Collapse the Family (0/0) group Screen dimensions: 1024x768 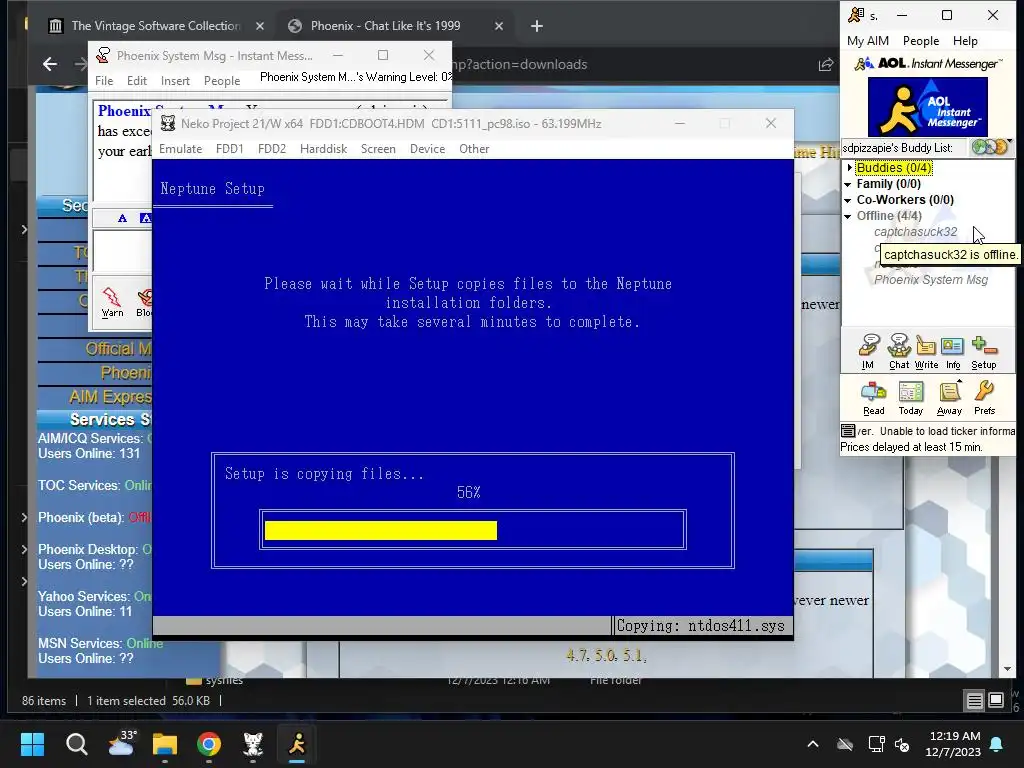tap(848, 184)
